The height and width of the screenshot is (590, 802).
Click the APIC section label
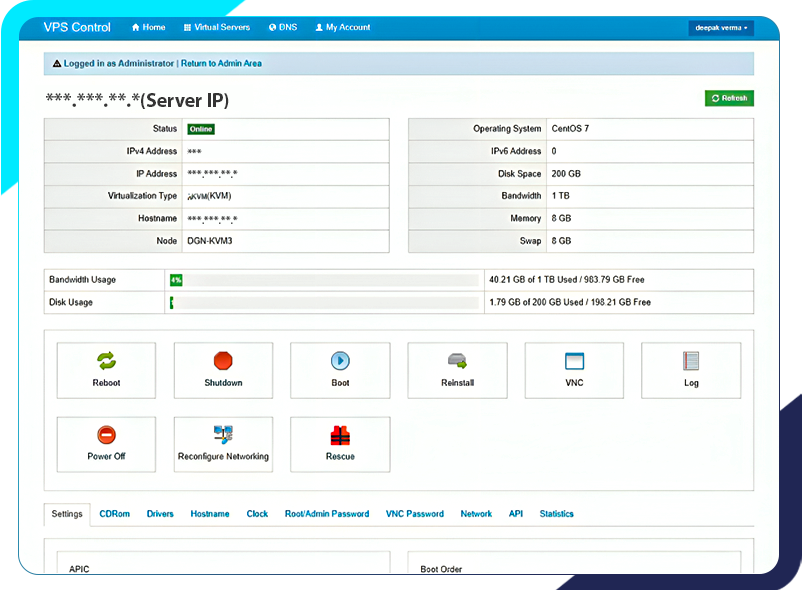coord(79,569)
